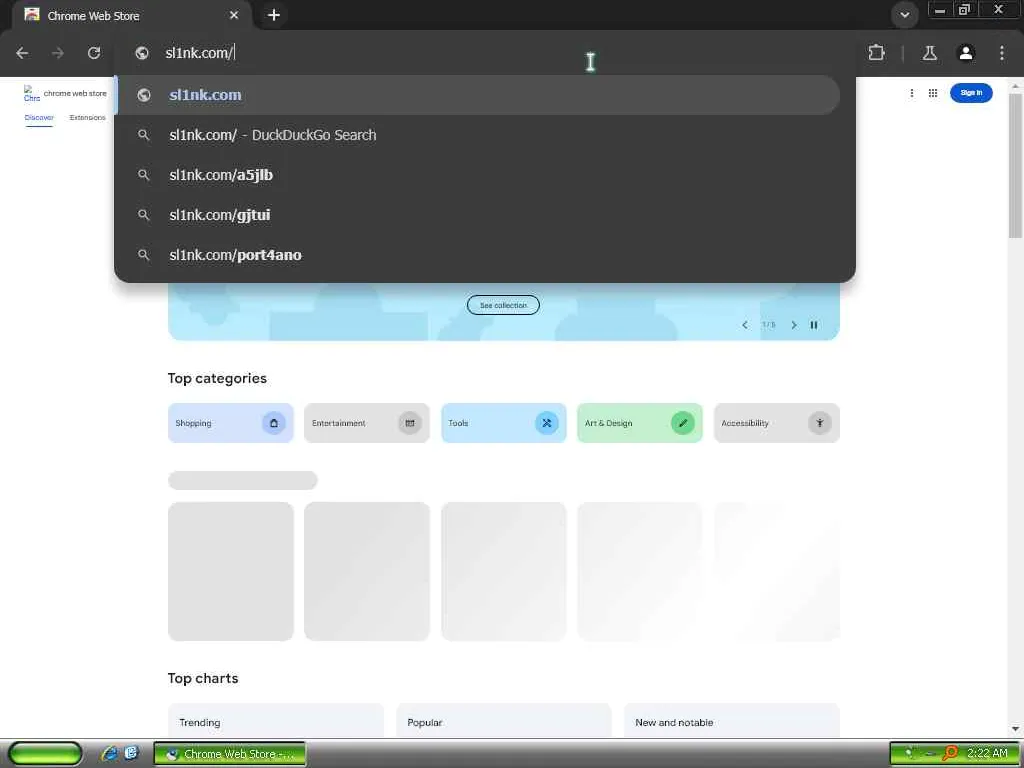Open the web store more options dots

tap(912, 93)
